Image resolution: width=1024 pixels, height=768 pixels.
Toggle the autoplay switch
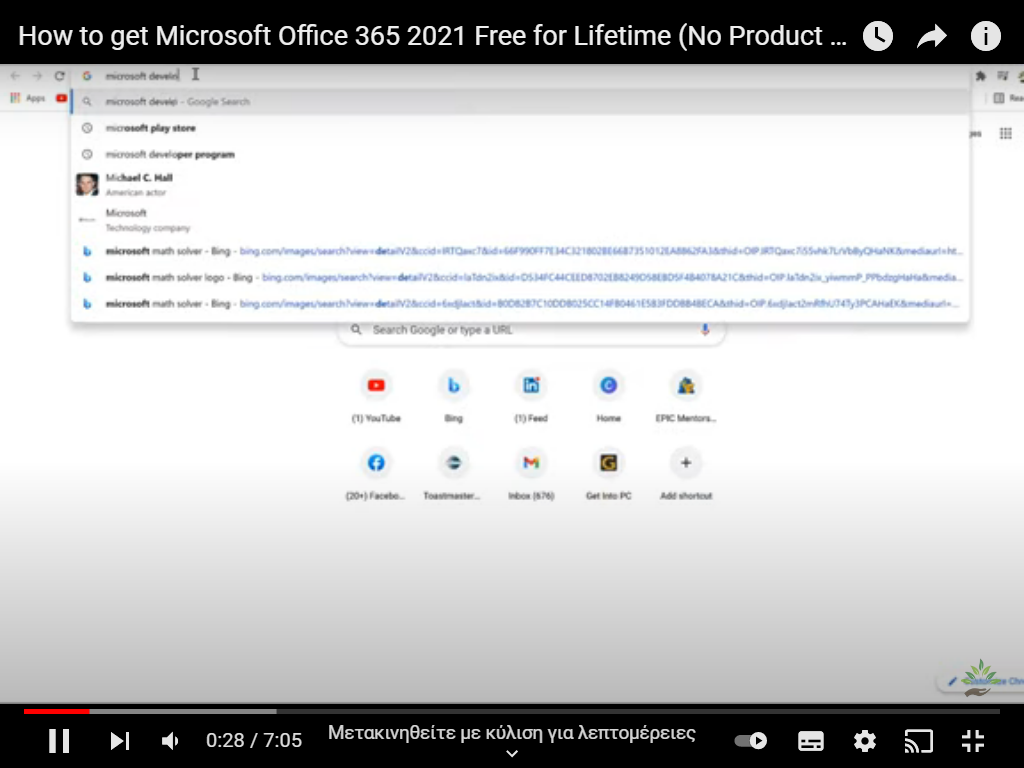pyautogui.click(x=750, y=741)
